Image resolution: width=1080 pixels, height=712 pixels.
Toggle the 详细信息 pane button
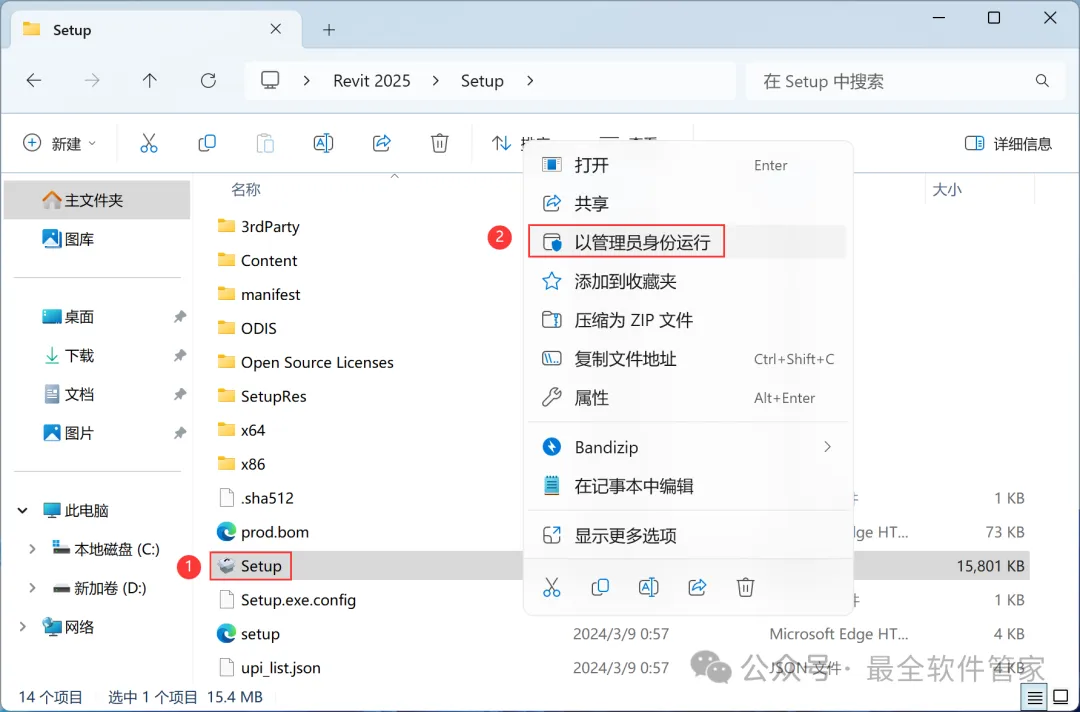click(1008, 143)
